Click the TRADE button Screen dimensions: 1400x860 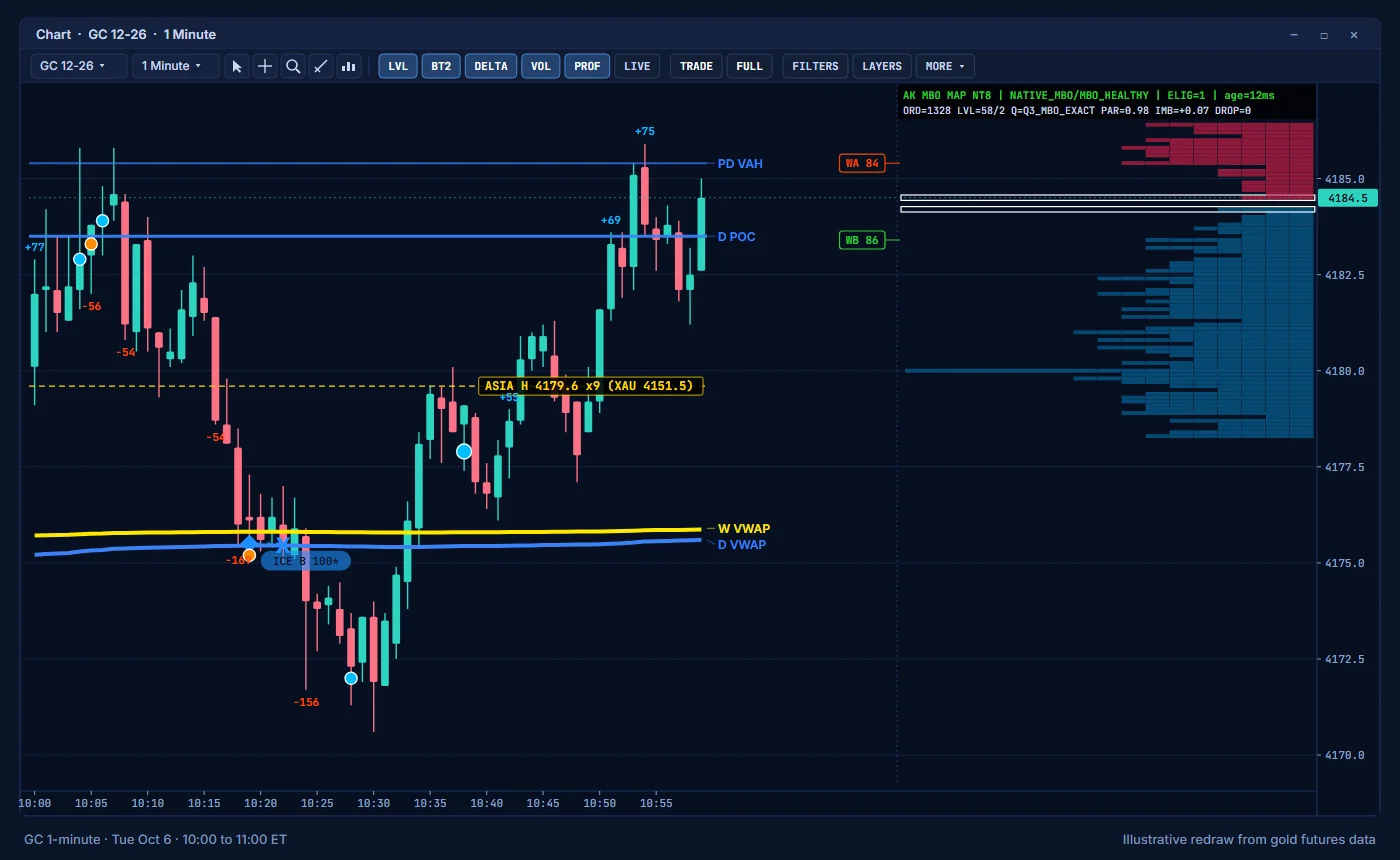696,66
